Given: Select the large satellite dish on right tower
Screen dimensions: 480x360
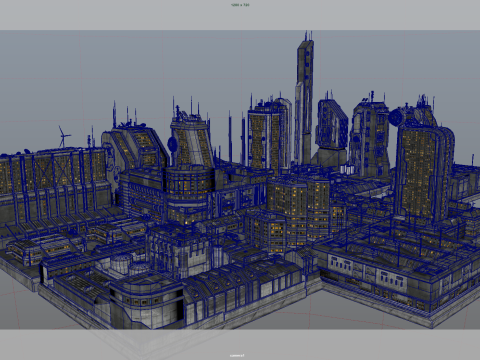Looking at the screenshot, I should 397,117.
